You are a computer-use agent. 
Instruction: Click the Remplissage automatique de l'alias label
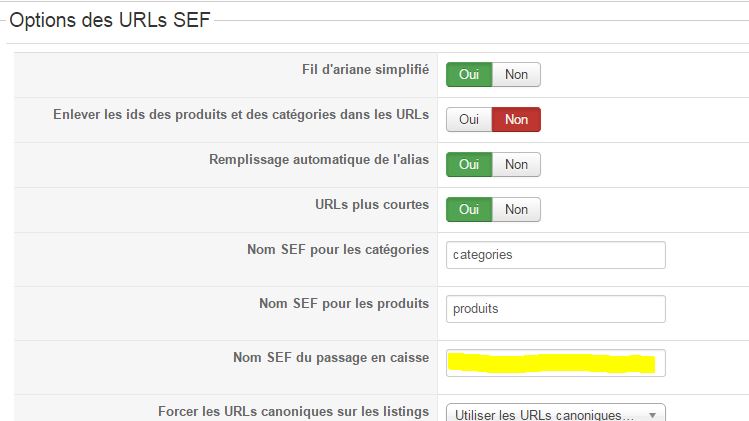[319, 160]
